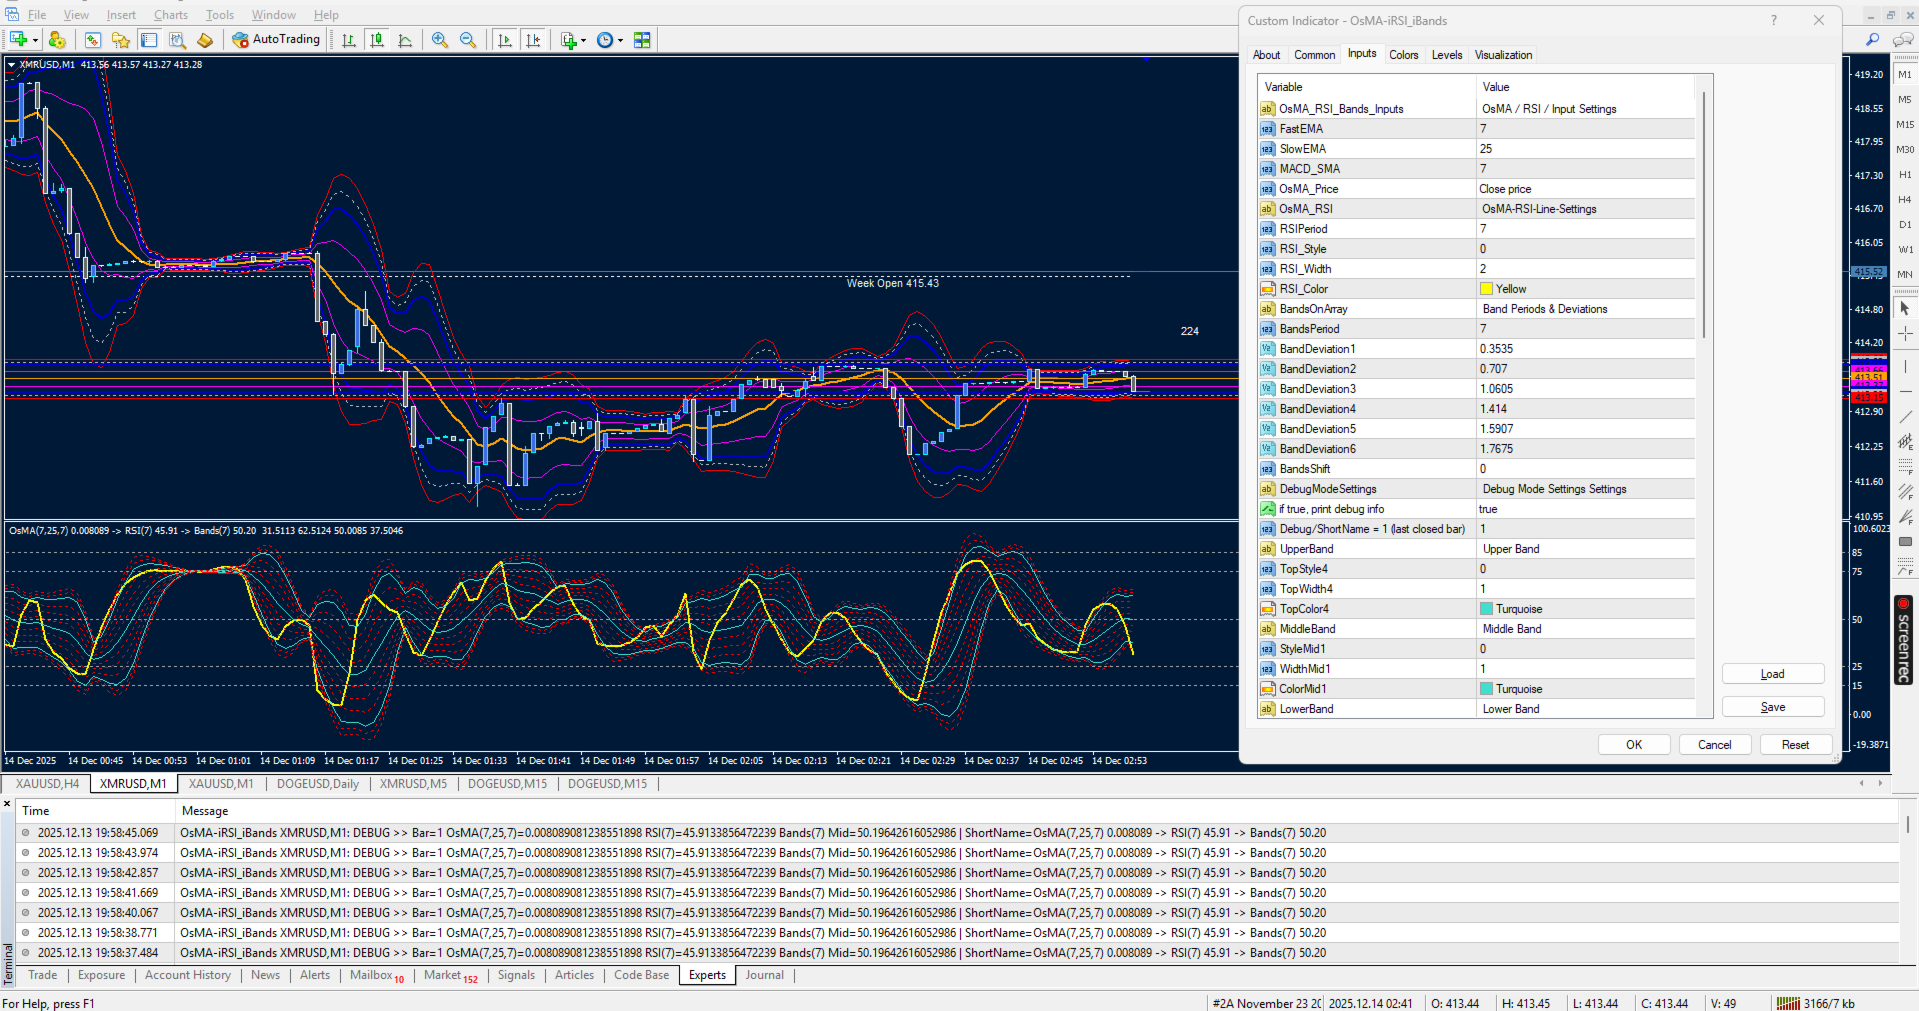Switch to the Colors tab
This screenshot has height=1011, width=1919.
click(1403, 55)
